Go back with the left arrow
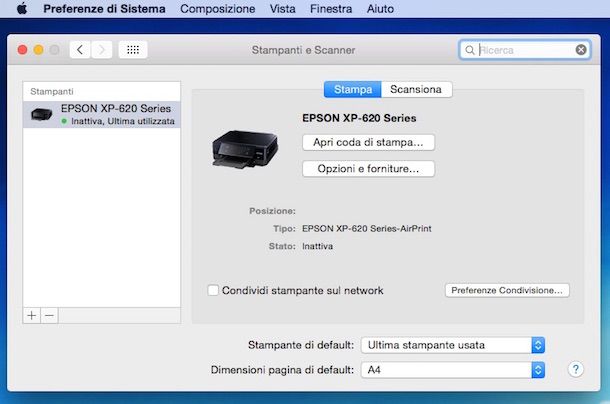The image size is (610, 404). [x=80, y=50]
